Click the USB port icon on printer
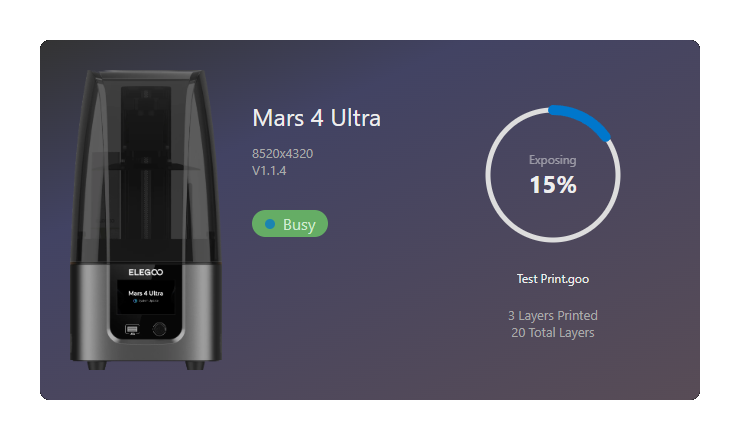The width and height of the screenshot is (740, 440). (132, 329)
